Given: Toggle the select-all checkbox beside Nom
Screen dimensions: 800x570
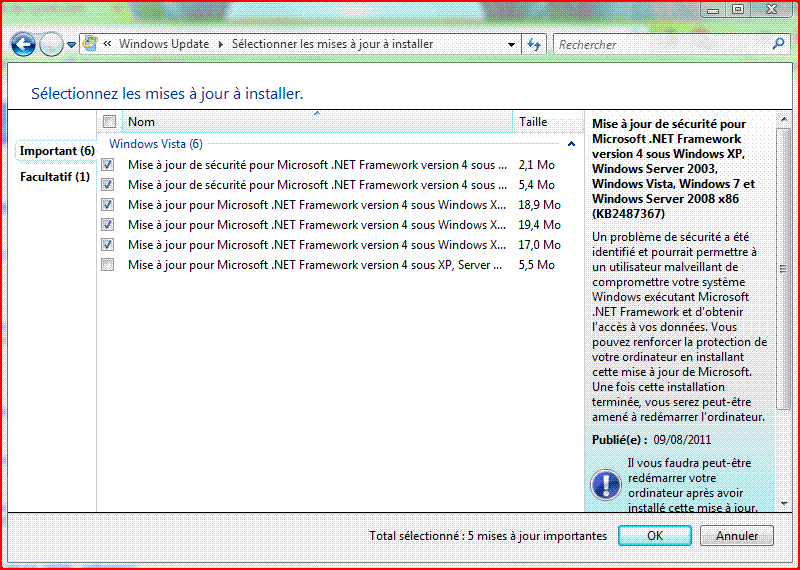Looking at the screenshot, I should [109, 121].
